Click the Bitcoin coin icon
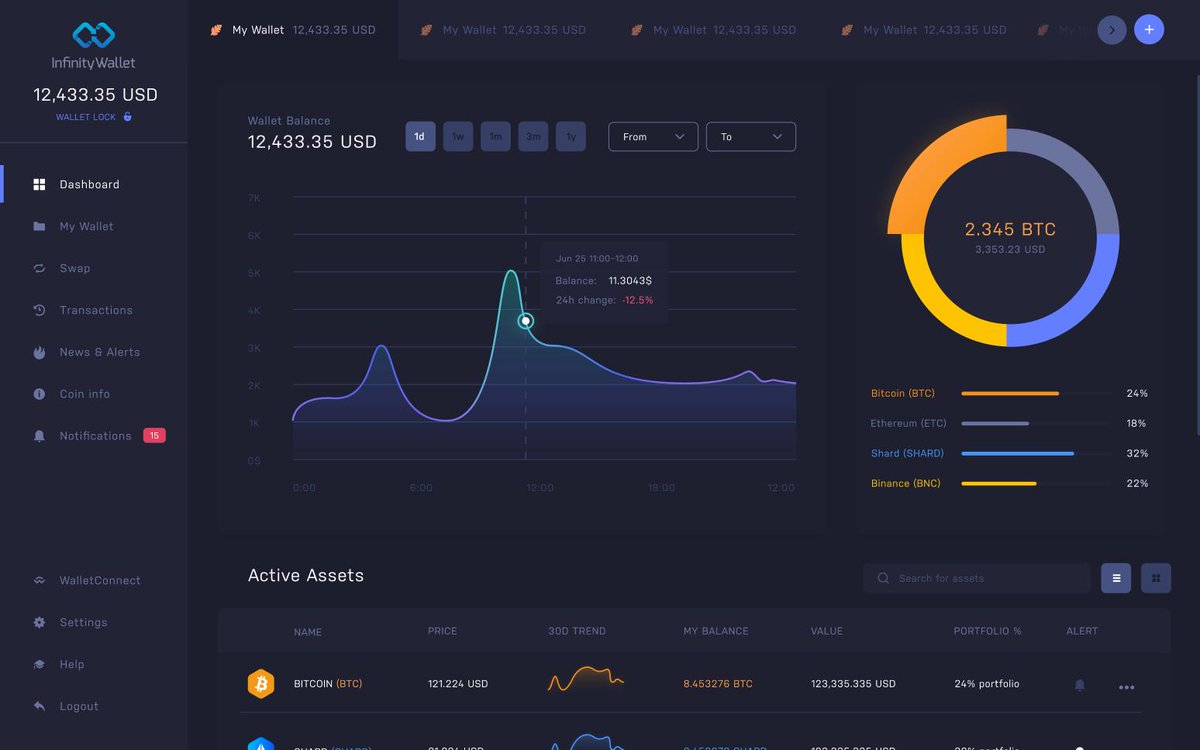This screenshot has height=750, width=1200. [261, 684]
